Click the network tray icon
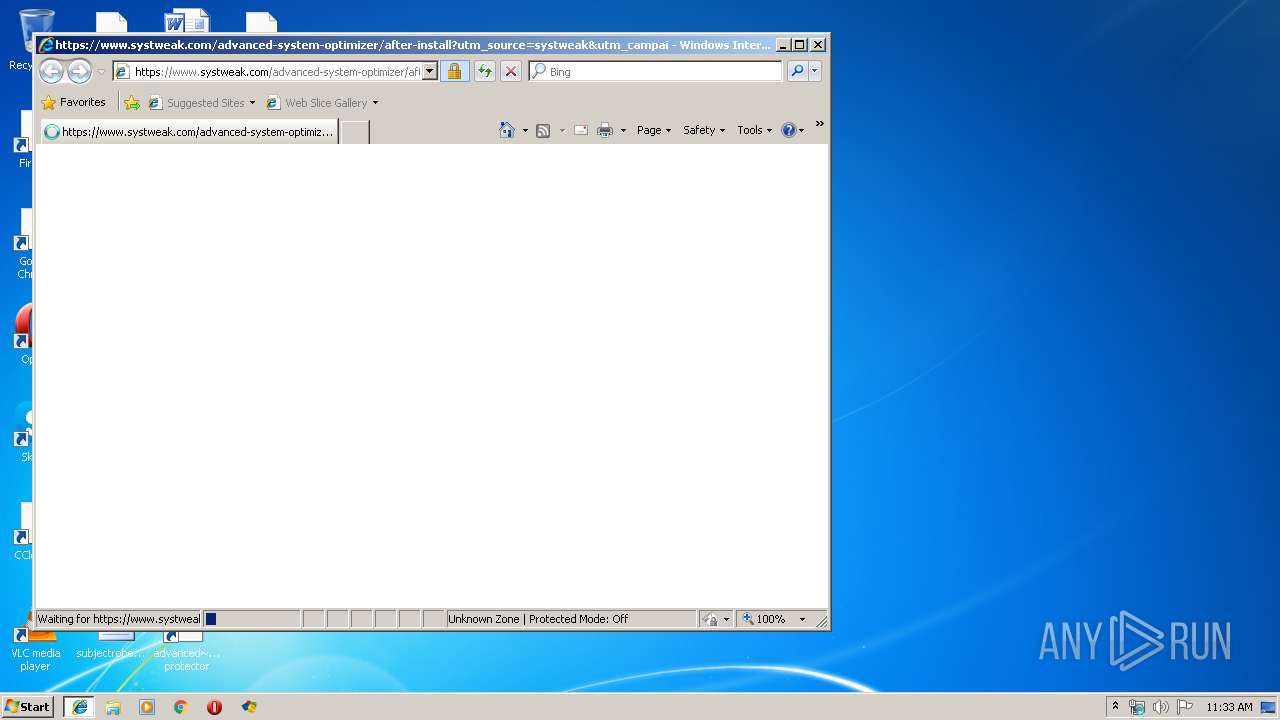This screenshot has width=1280, height=720. pos(1137,707)
